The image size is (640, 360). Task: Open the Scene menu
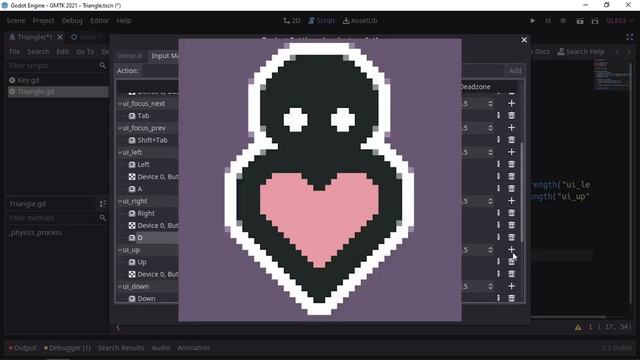click(x=16, y=20)
